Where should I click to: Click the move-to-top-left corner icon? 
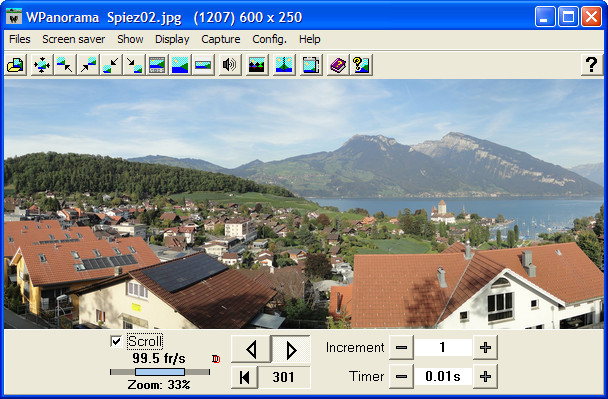(x=64, y=65)
